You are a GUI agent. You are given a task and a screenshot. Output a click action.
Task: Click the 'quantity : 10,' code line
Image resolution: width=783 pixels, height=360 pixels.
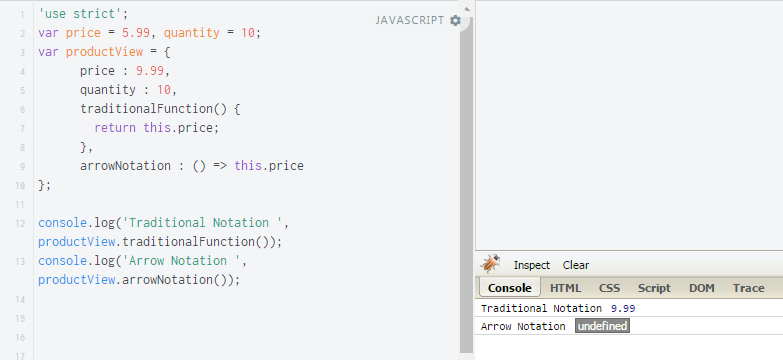[129, 89]
